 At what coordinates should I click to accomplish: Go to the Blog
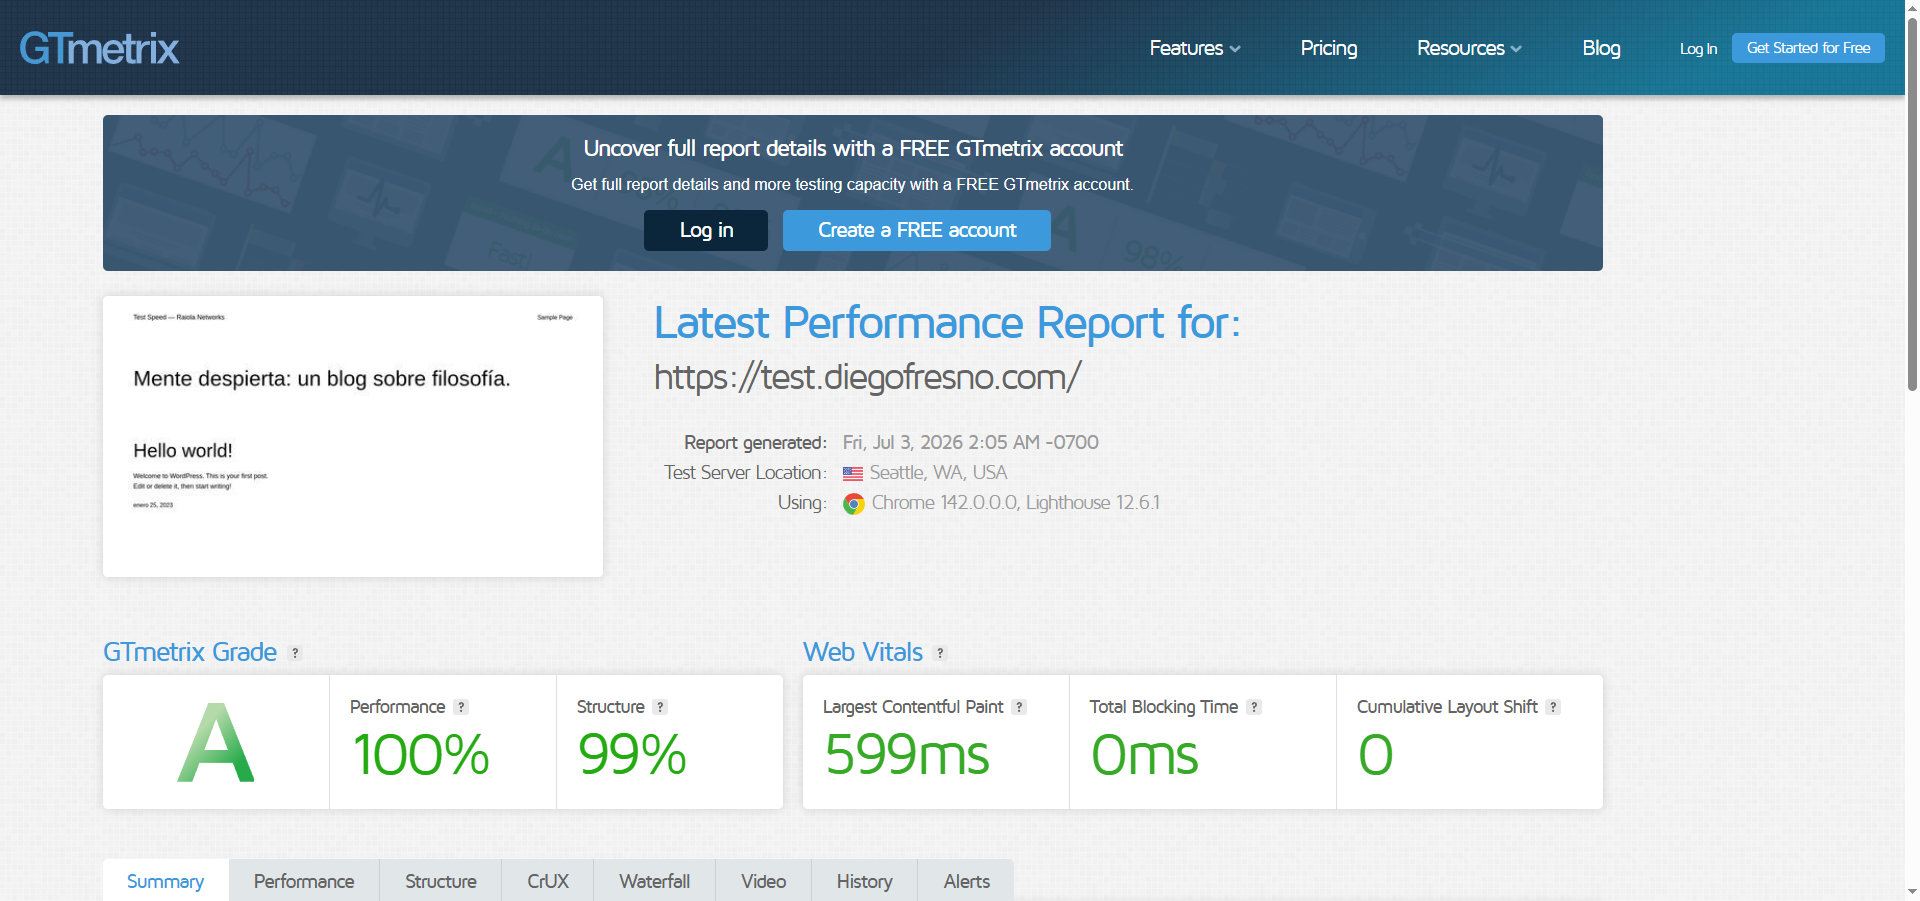(x=1601, y=48)
